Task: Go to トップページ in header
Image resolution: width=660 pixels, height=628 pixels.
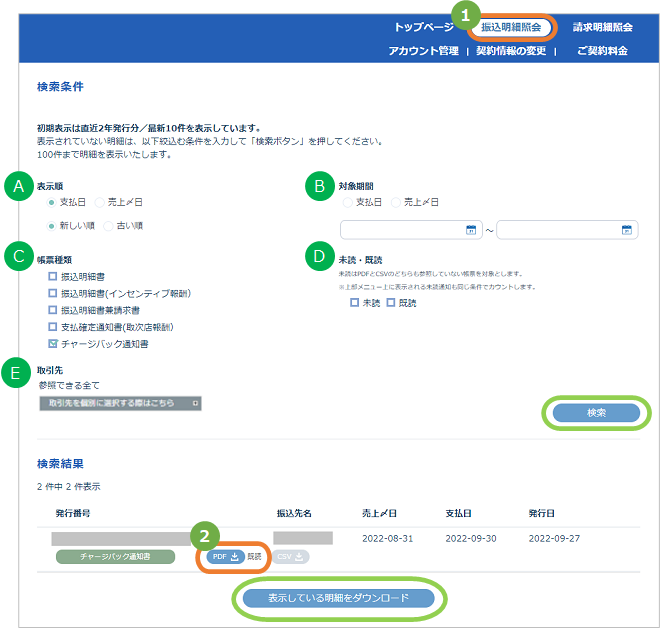Action: [424, 27]
